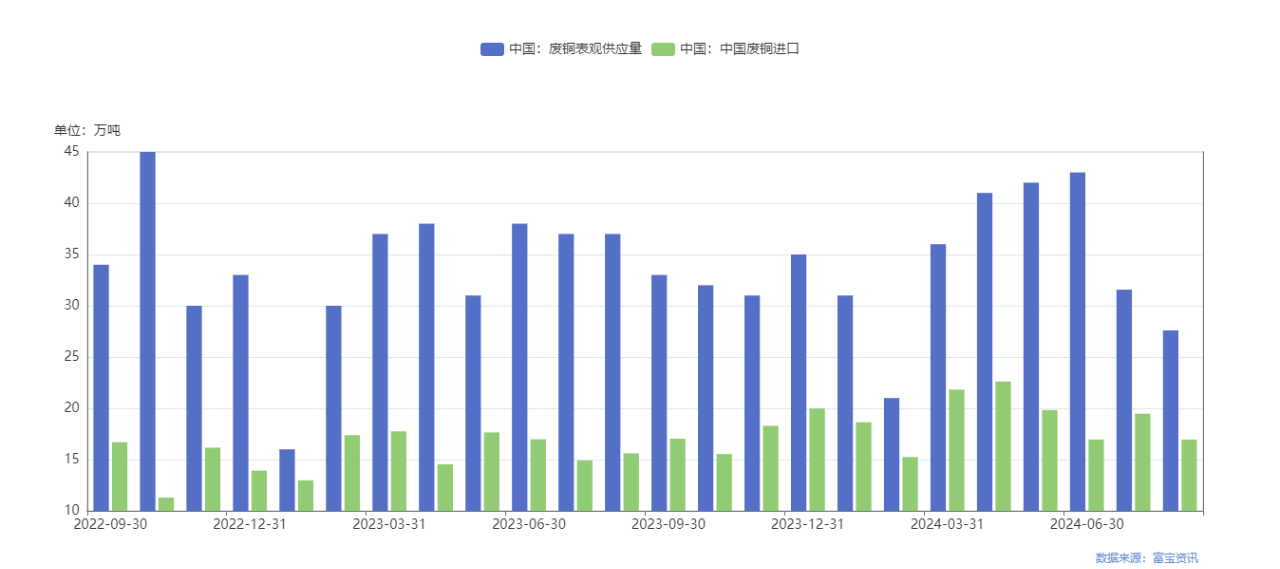Toggle the 中国废铜进口 legend label
The width and height of the screenshot is (1280, 569).
(x=740, y=49)
